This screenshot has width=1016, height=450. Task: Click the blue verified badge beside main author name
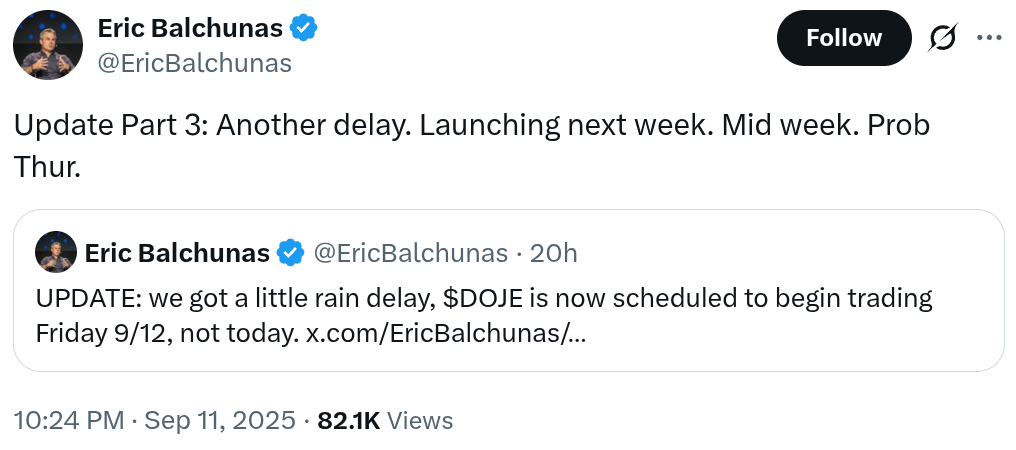(x=303, y=29)
